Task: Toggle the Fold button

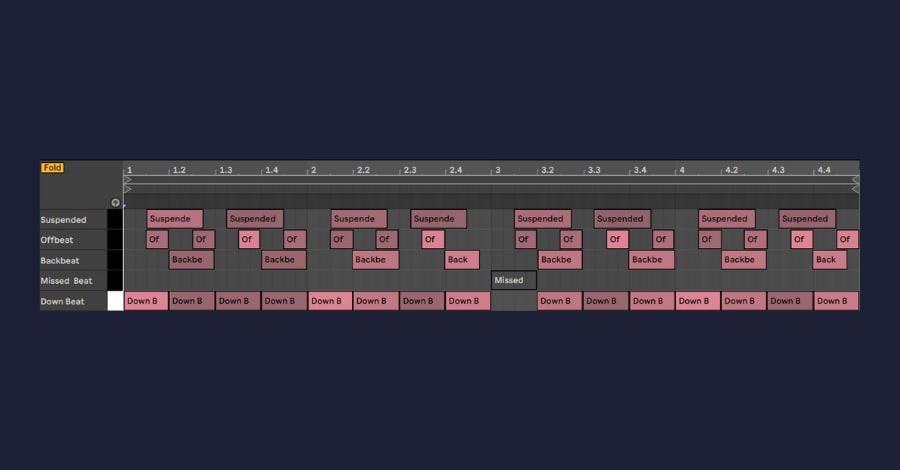Action: coord(52,168)
